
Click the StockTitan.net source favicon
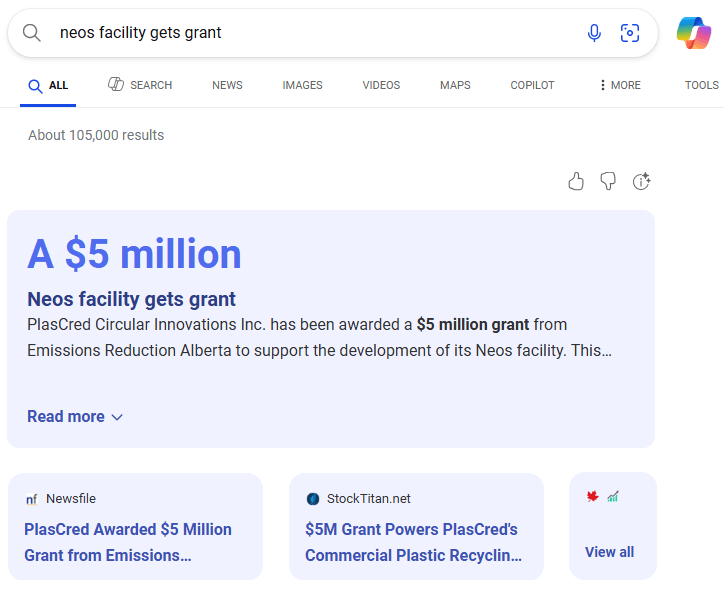point(313,499)
